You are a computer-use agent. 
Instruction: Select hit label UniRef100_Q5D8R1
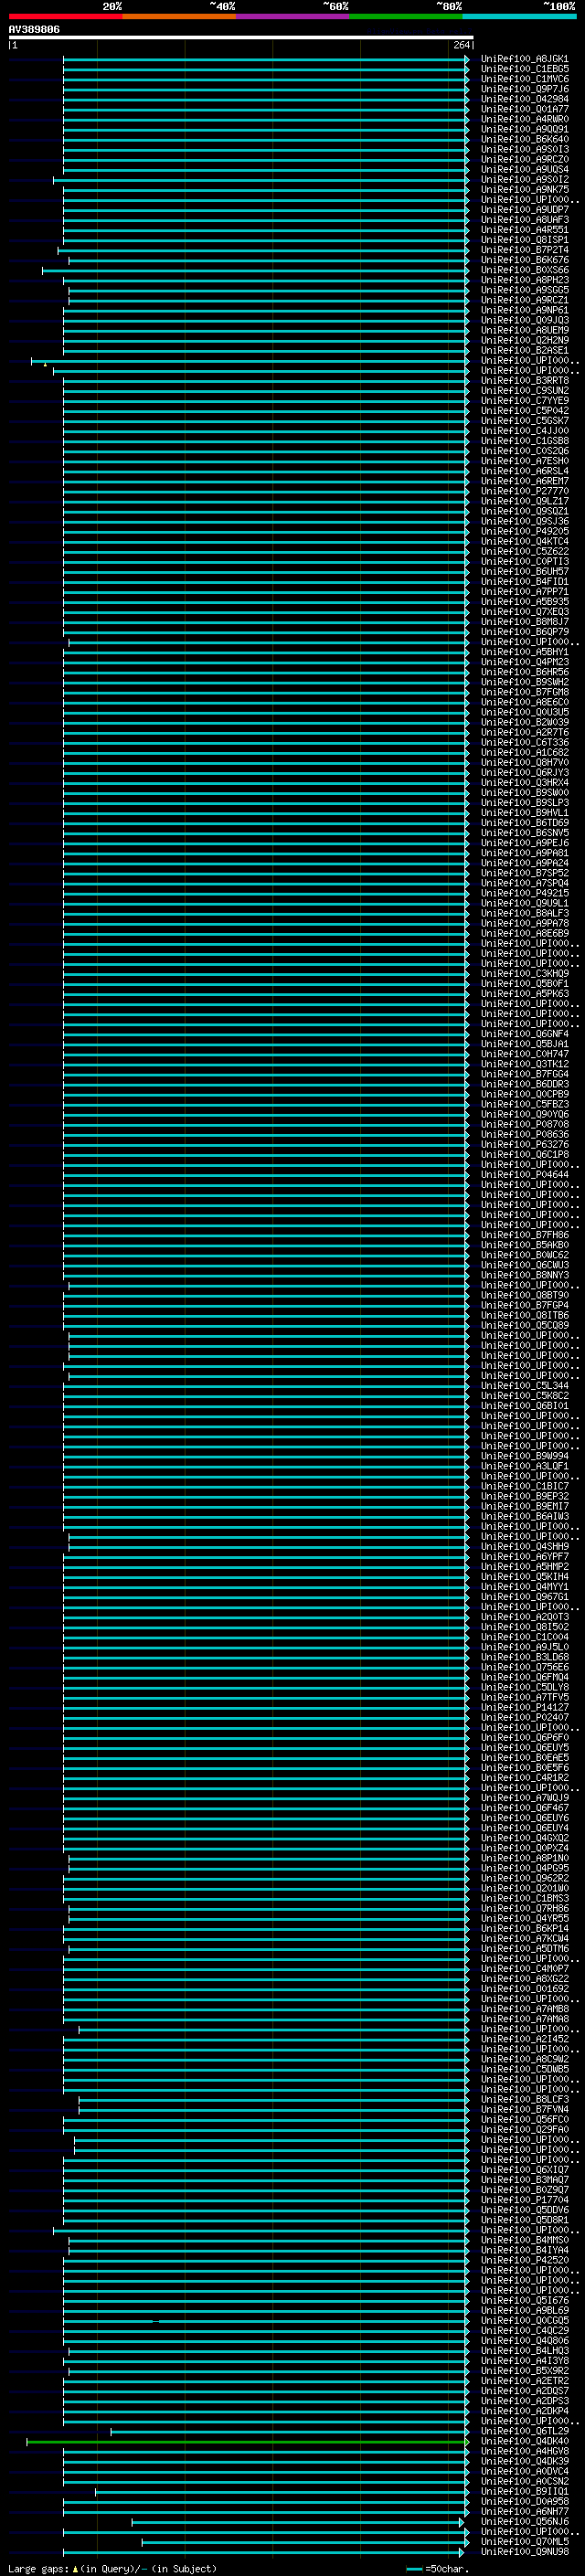coord(524,2220)
